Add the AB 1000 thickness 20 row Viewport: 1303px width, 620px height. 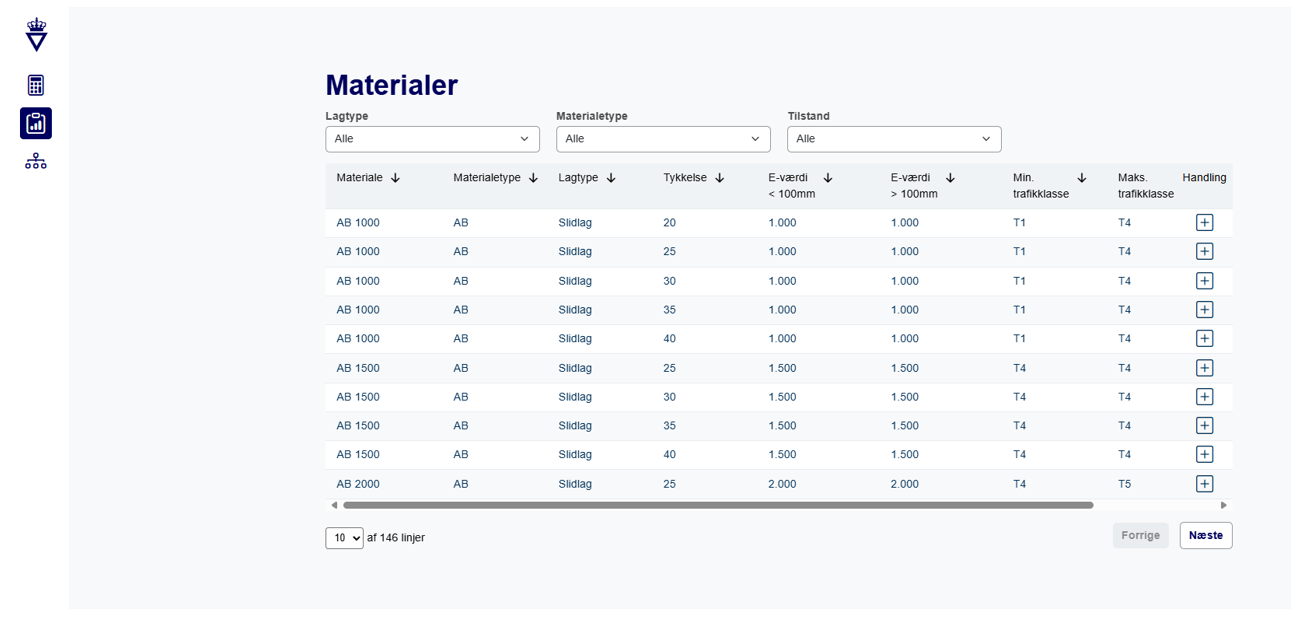[1204, 222]
